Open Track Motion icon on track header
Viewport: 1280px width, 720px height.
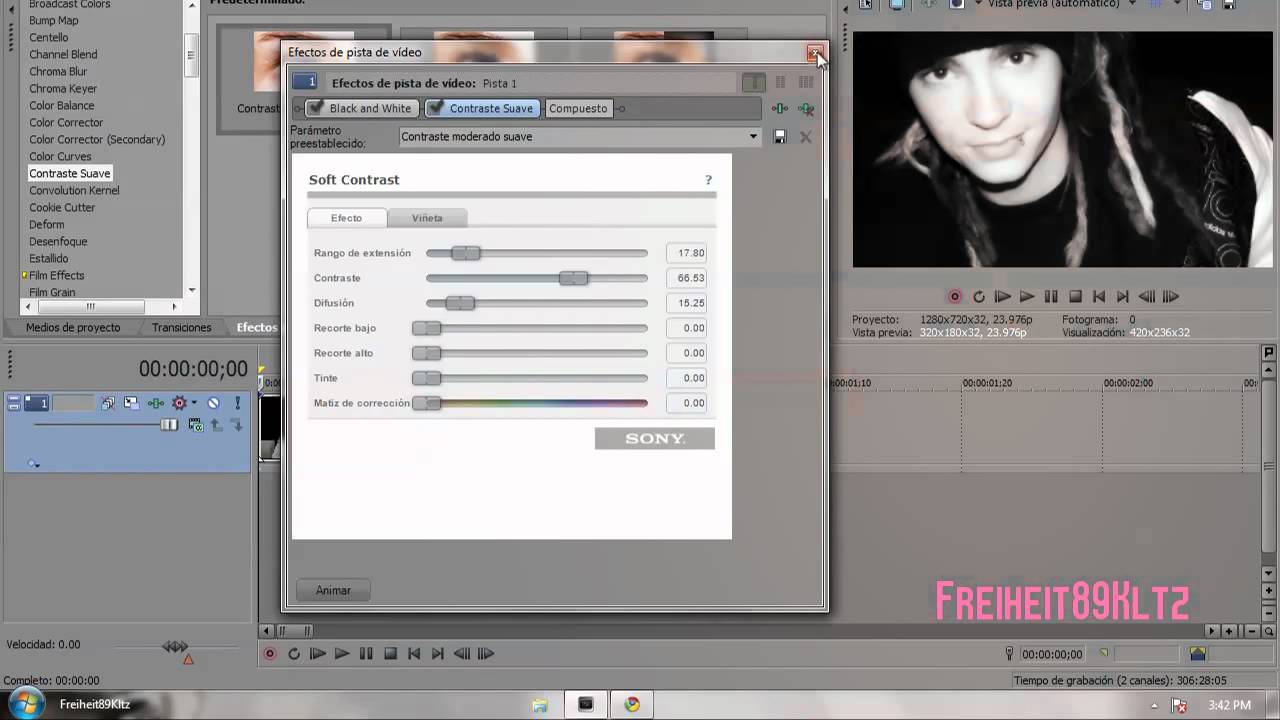pyautogui.click(x=131, y=403)
